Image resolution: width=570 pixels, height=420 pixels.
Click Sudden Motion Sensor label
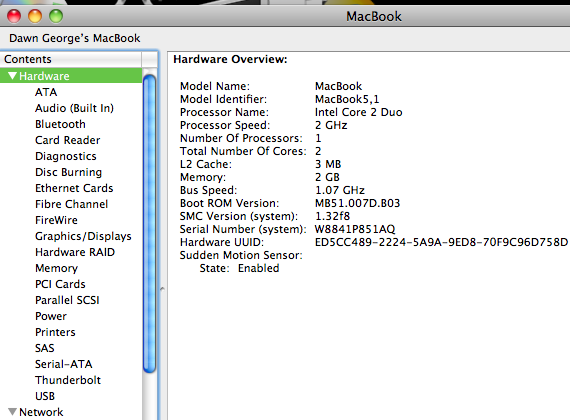[241, 255]
